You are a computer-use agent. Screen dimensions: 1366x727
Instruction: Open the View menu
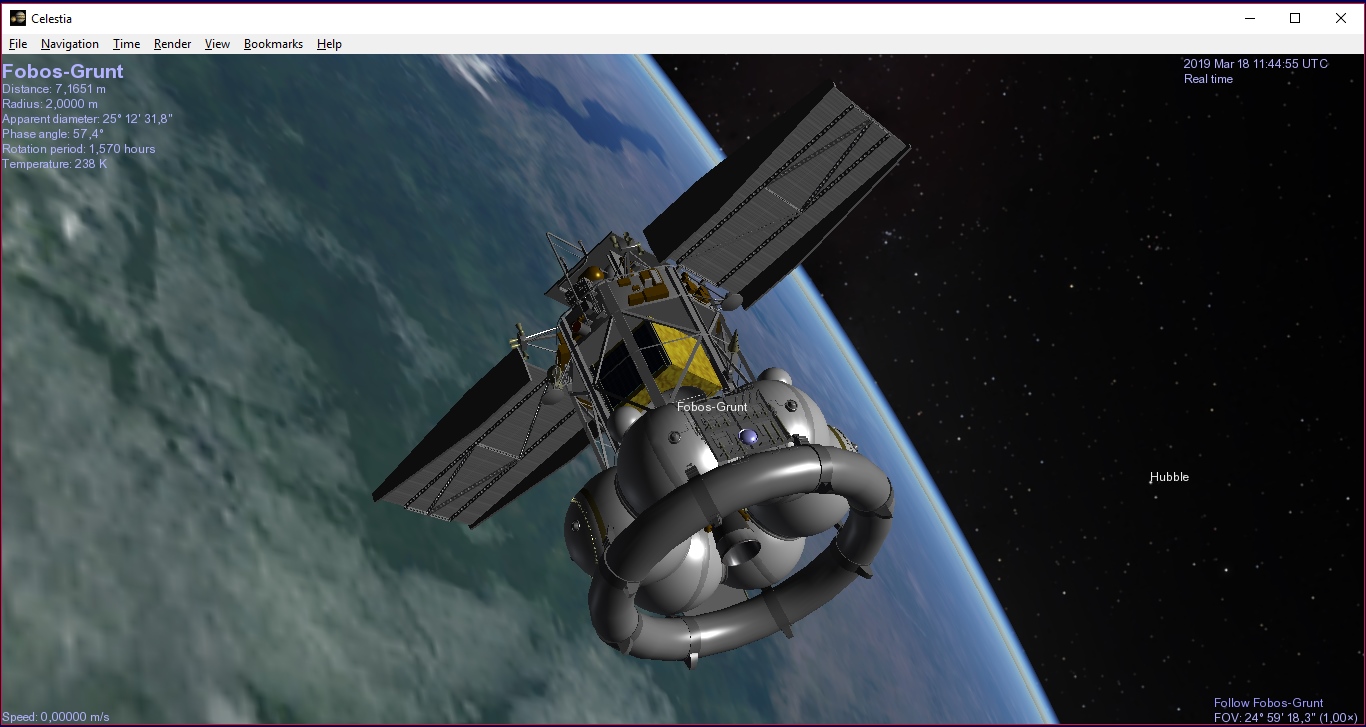point(217,44)
